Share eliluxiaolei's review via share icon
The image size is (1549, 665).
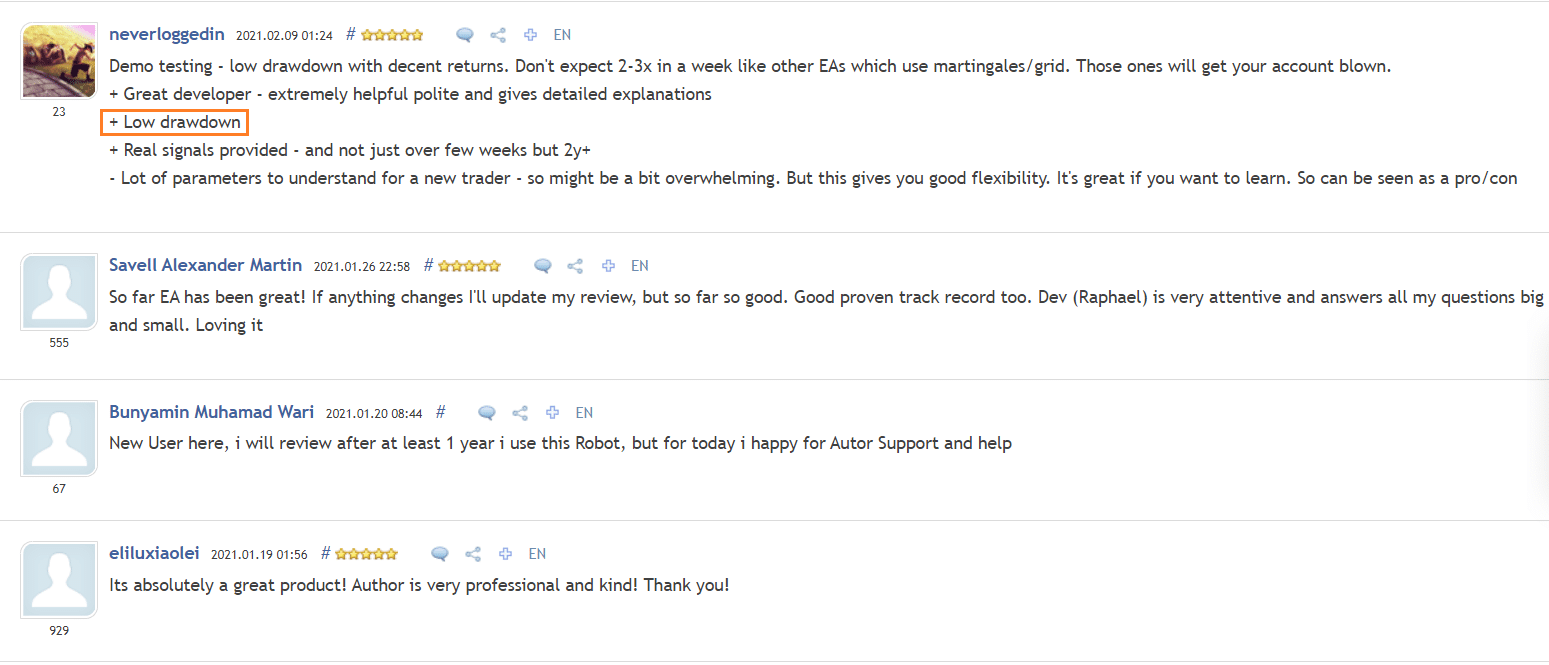click(x=473, y=554)
